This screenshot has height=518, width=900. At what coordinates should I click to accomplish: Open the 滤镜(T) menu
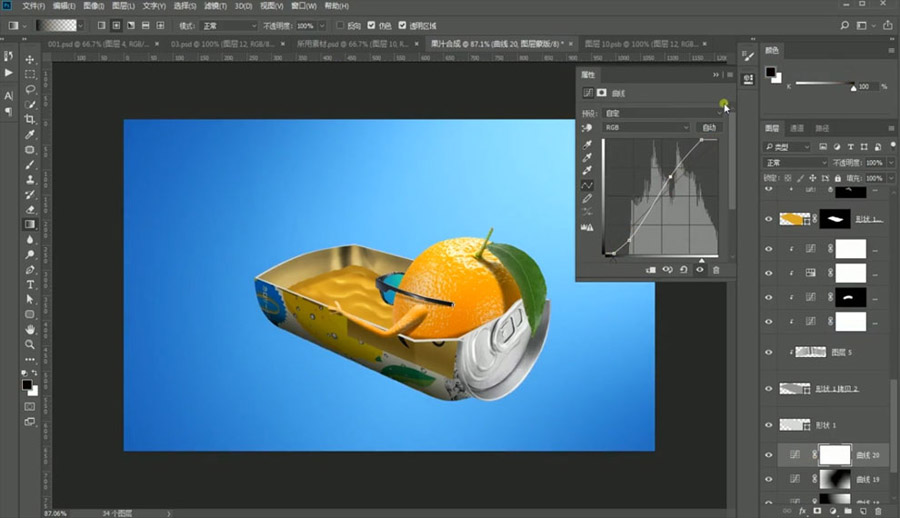(x=215, y=6)
